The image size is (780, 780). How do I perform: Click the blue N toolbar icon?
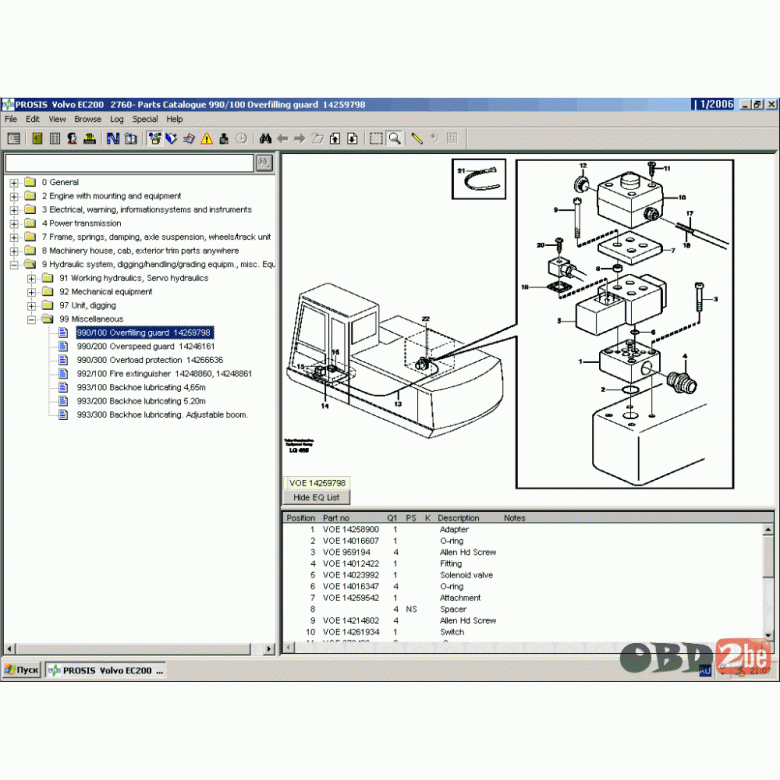tap(113, 139)
